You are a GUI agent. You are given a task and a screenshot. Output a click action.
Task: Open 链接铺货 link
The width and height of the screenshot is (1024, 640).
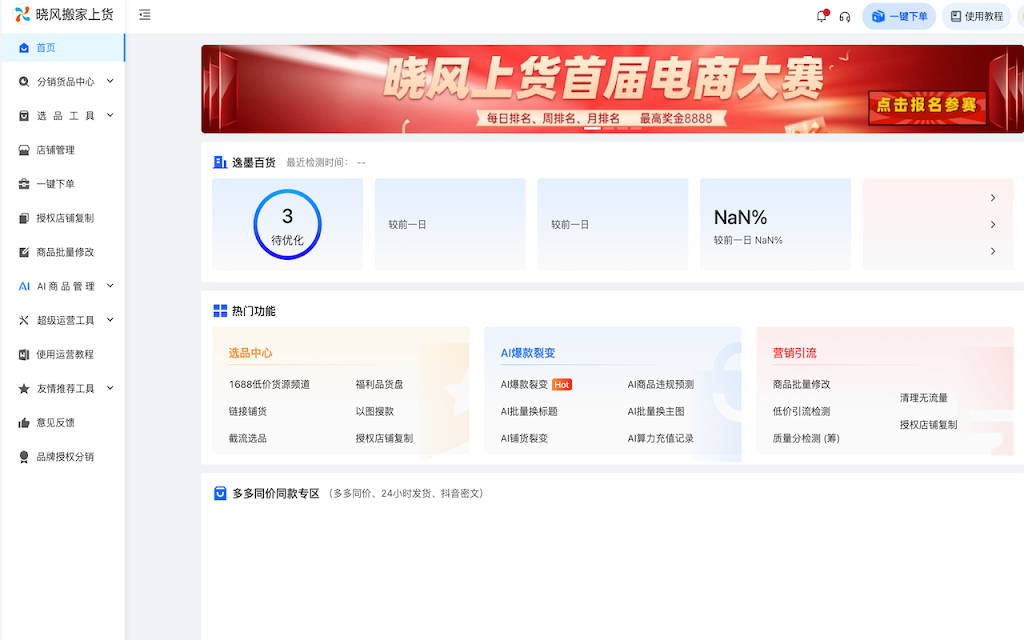[248, 411]
